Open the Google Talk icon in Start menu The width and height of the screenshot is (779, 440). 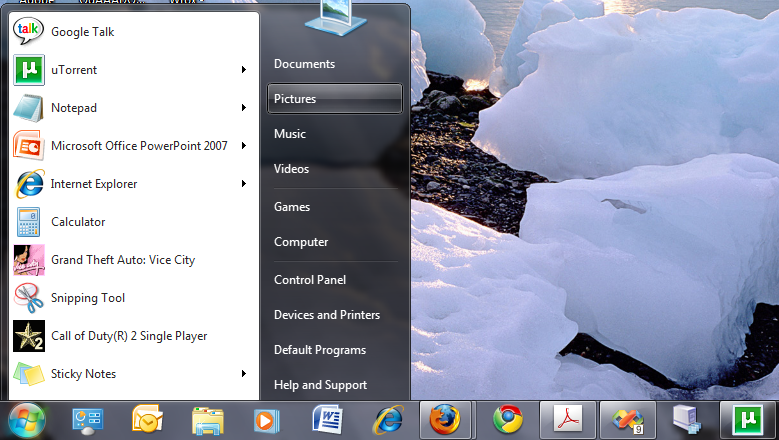click(28, 31)
